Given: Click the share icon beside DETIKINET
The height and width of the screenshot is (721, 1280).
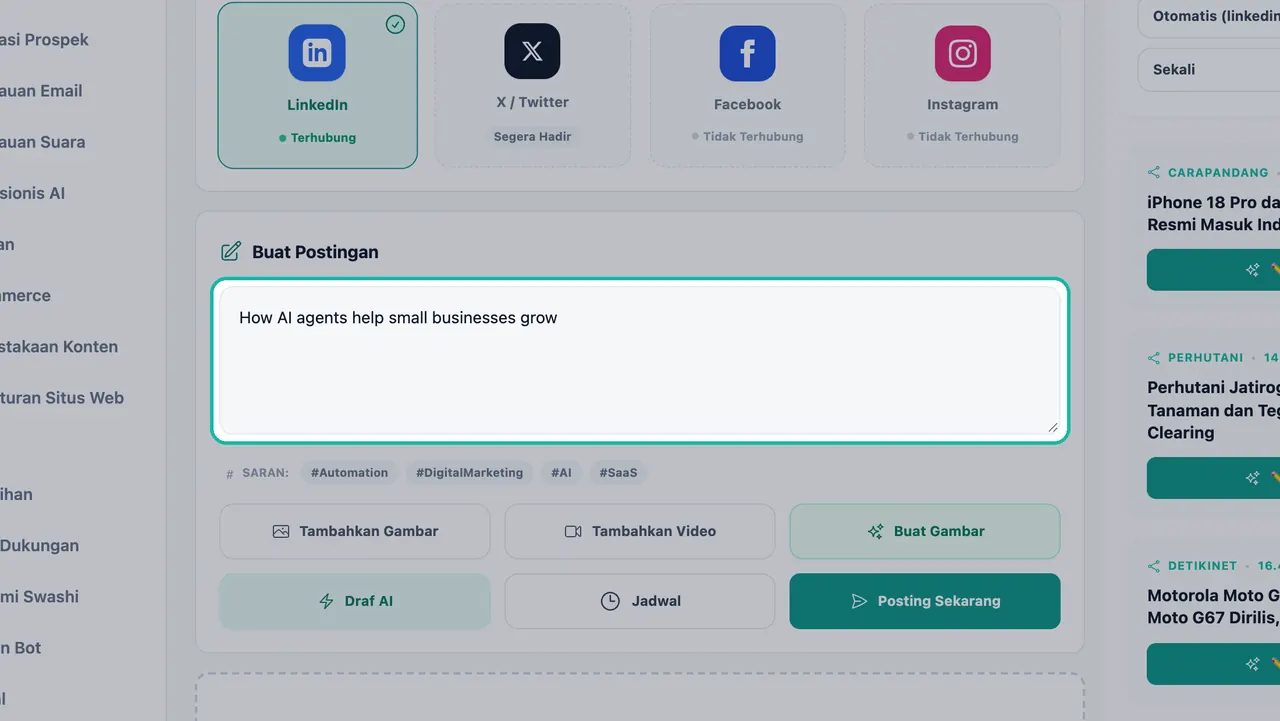Looking at the screenshot, I should pyautogui.click(x=1154, y=565).
